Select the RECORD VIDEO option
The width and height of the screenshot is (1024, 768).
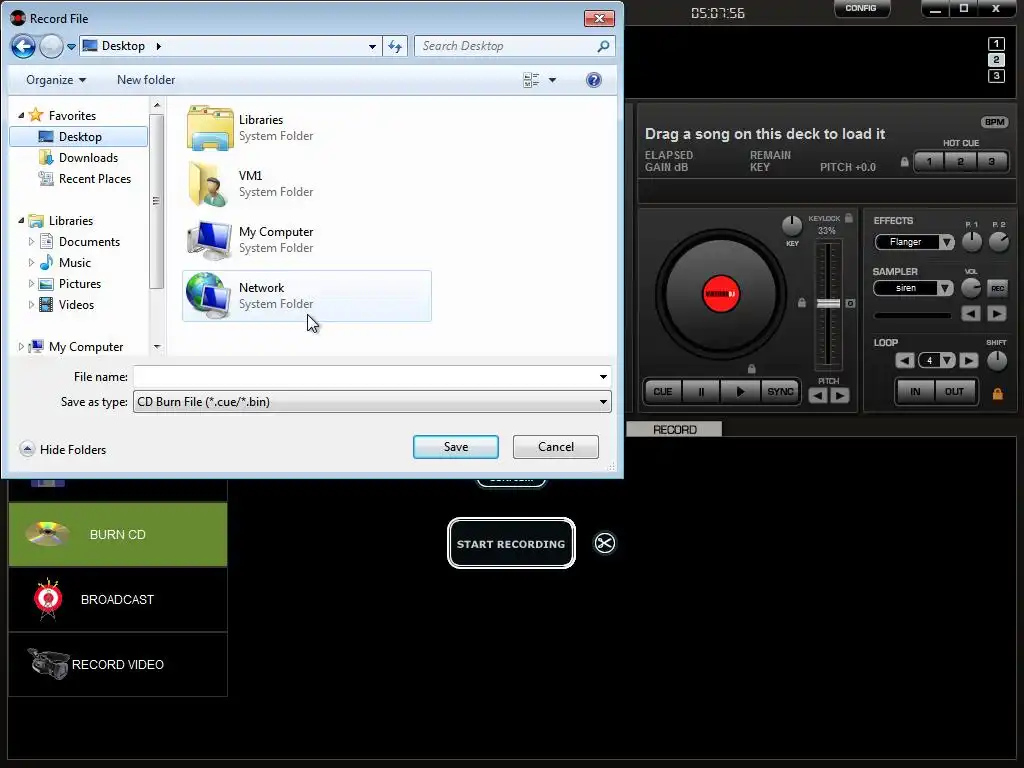118,664
